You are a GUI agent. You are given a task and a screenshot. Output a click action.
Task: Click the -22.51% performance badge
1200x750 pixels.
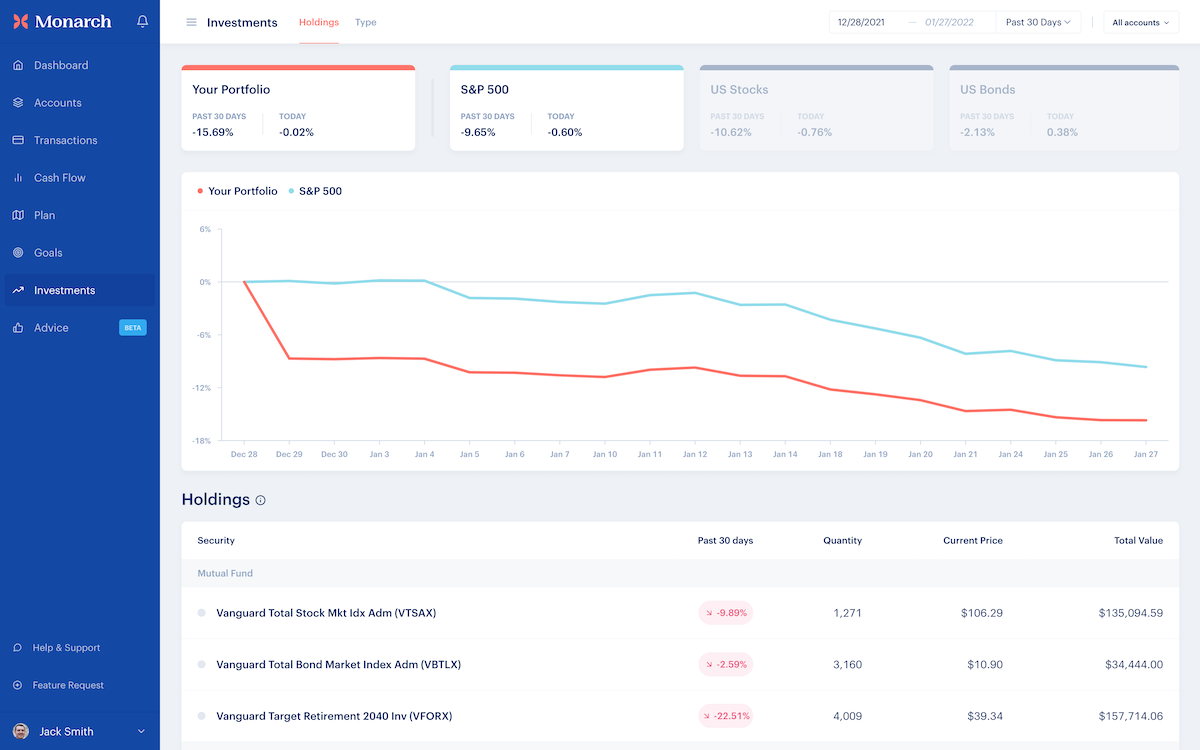coord(725,716)
